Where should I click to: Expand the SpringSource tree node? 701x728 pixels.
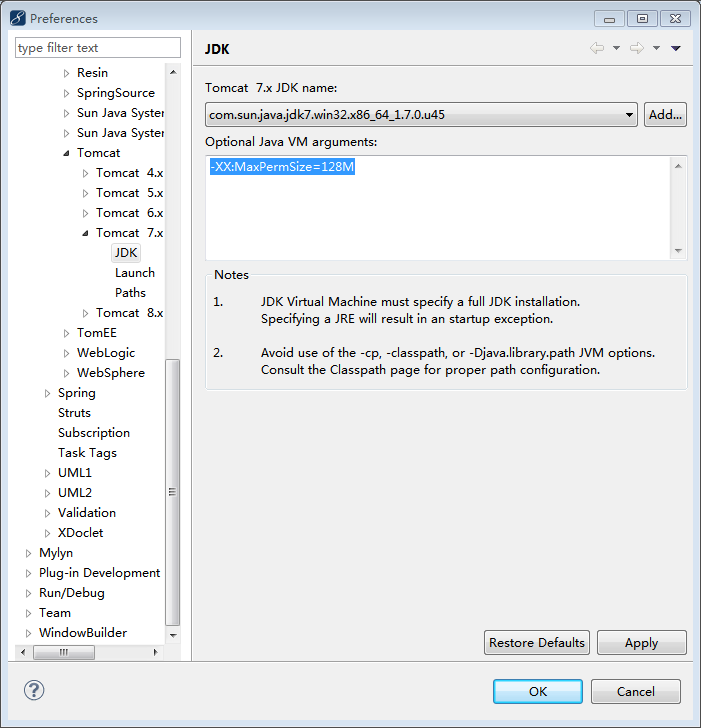[x=66, y=93]
